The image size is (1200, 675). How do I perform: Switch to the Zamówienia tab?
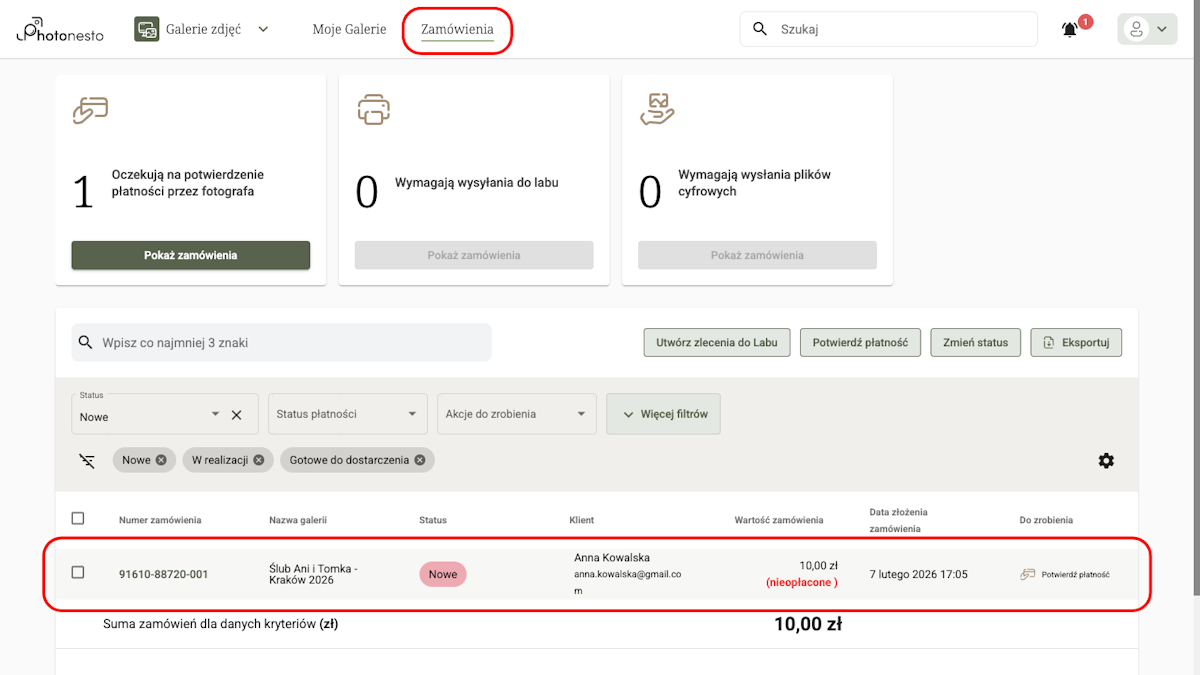point(457,30)
